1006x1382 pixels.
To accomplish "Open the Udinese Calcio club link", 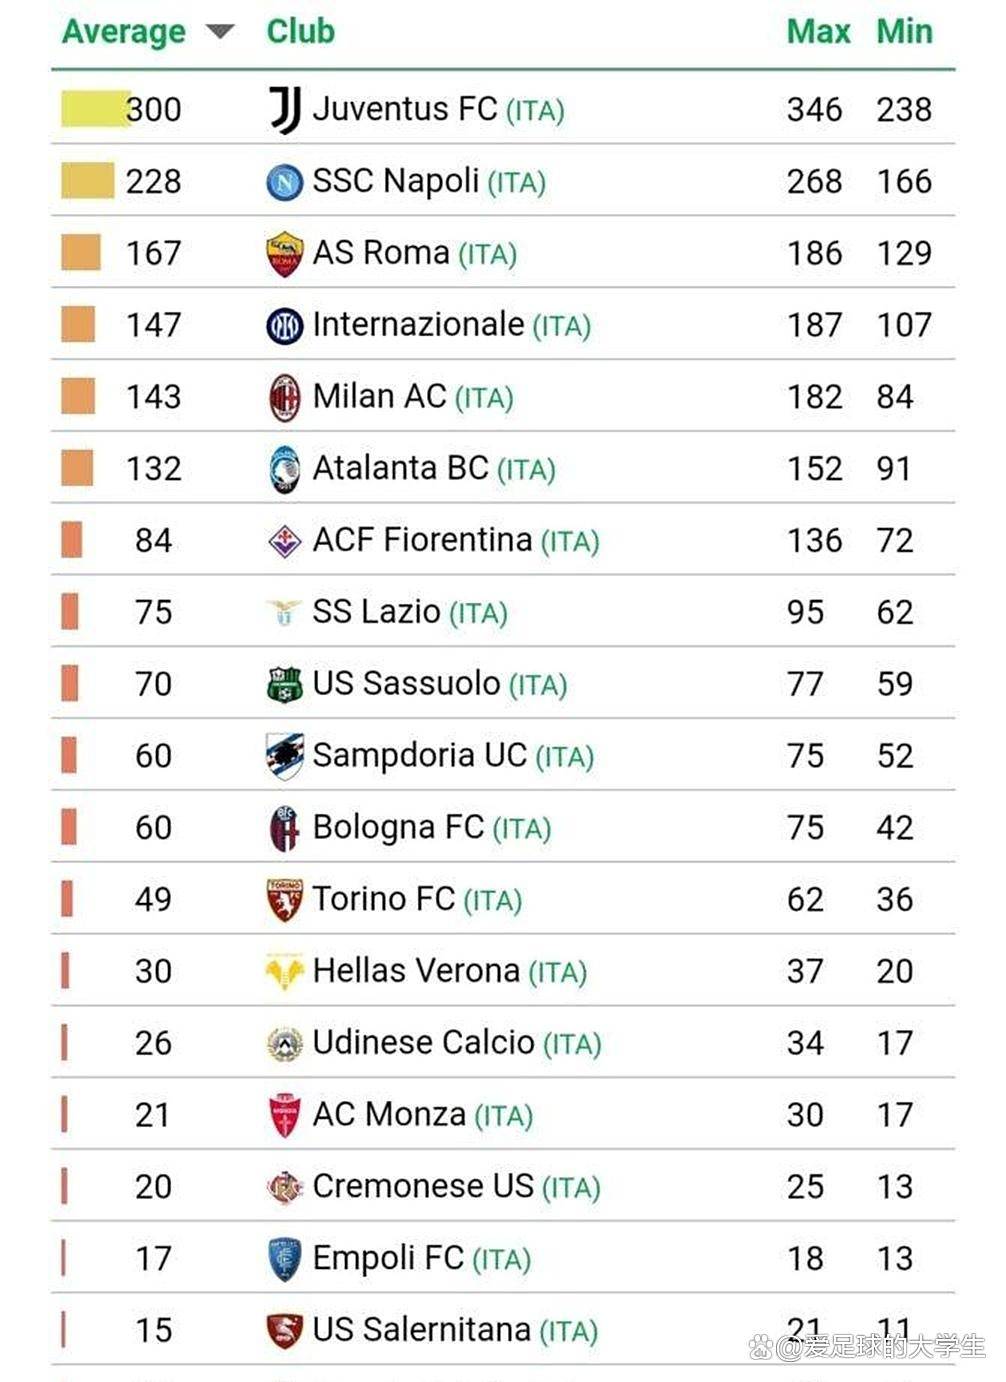I will click(423, 1043).
